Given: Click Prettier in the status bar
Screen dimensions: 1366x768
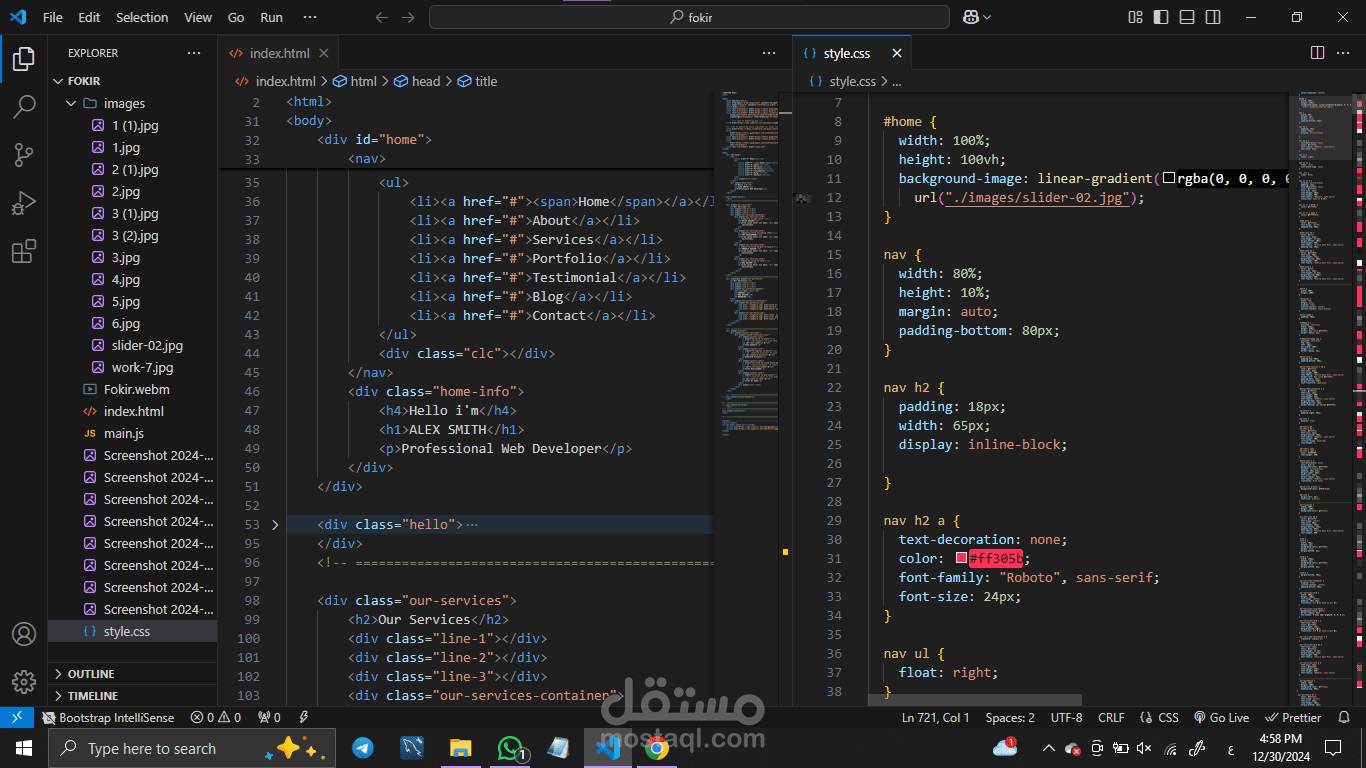Looking at the screenshot, I should point(1293,718).
